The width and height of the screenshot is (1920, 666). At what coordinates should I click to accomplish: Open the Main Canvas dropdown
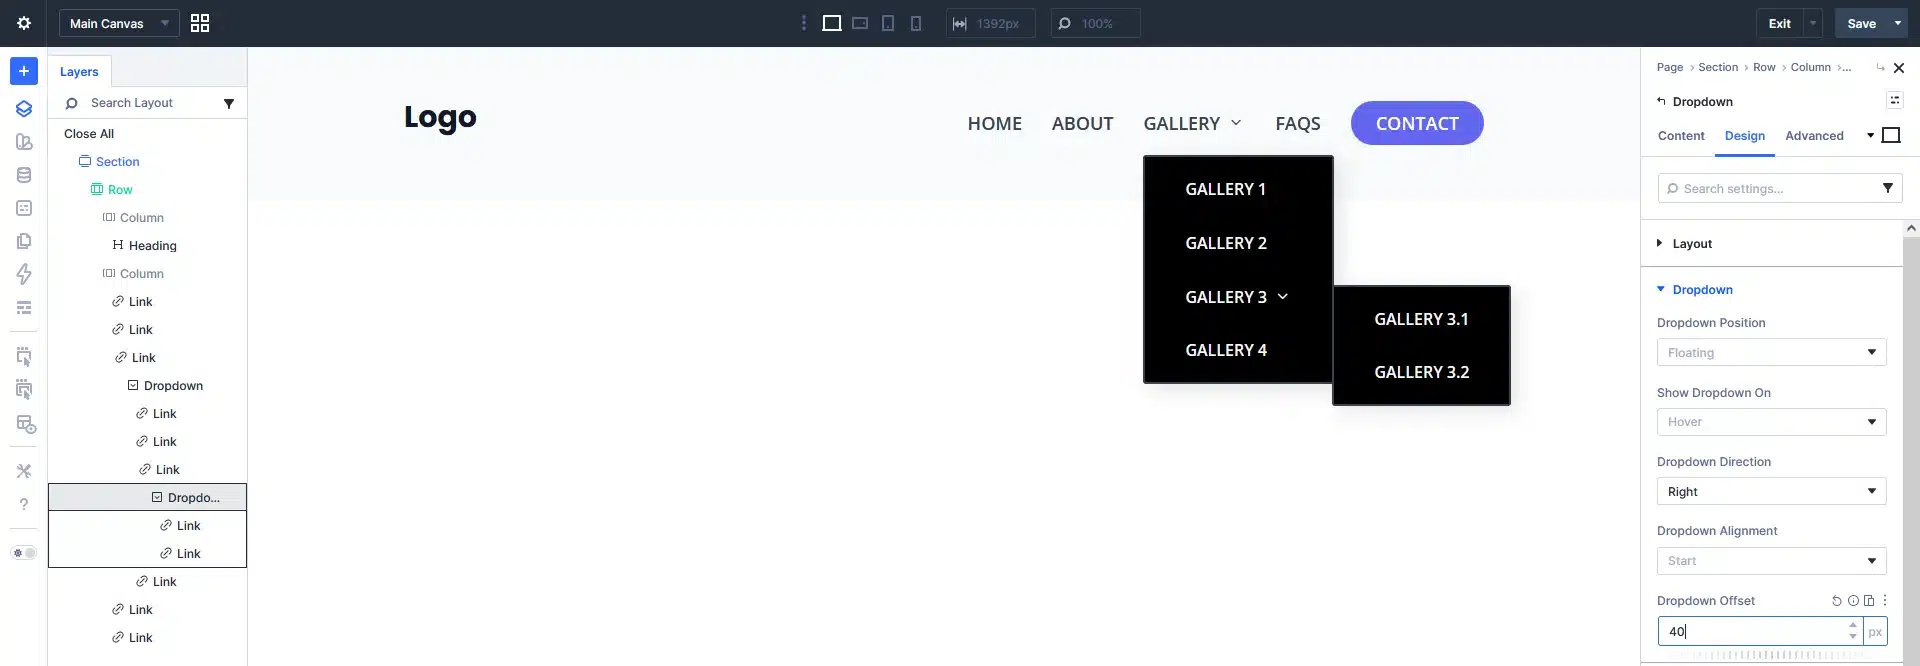(x=119, y=23)
